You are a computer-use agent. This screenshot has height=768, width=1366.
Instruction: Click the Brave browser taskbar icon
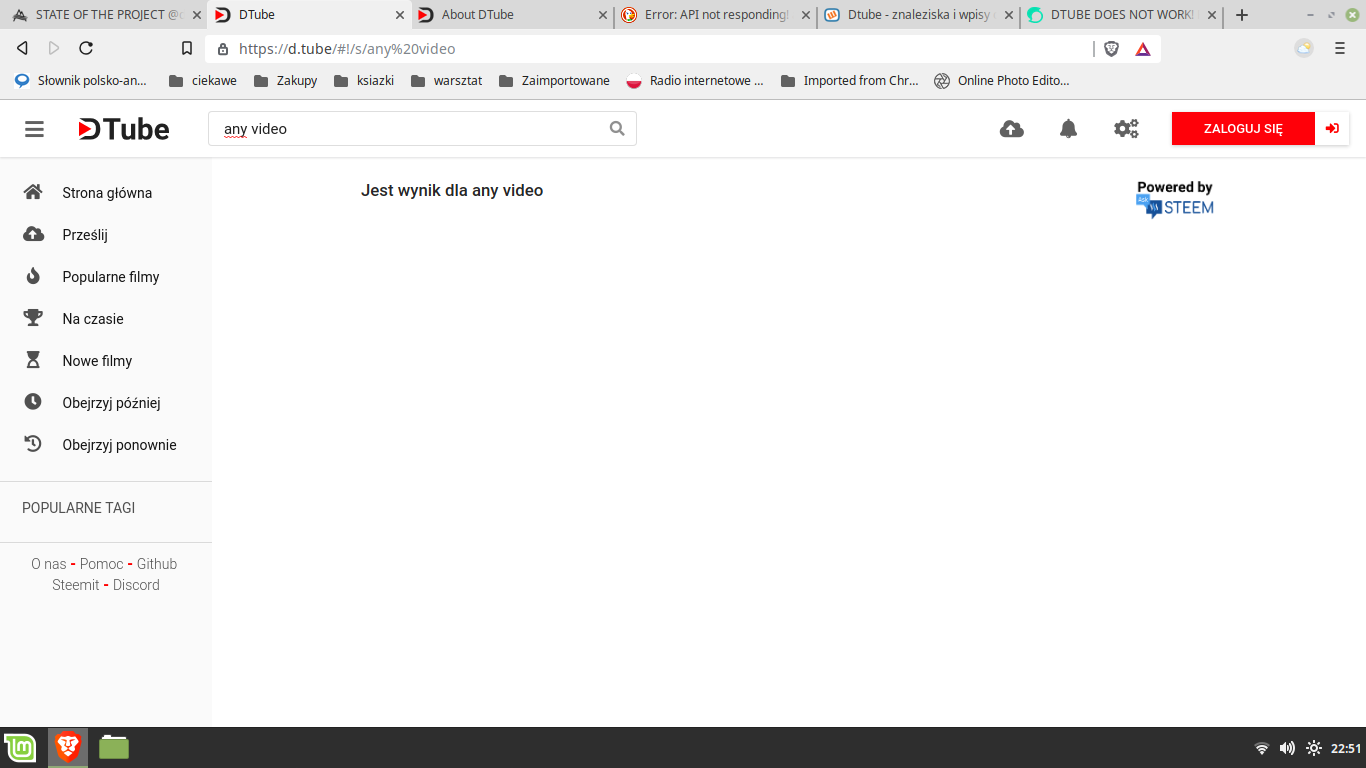(x=68, y=747)
